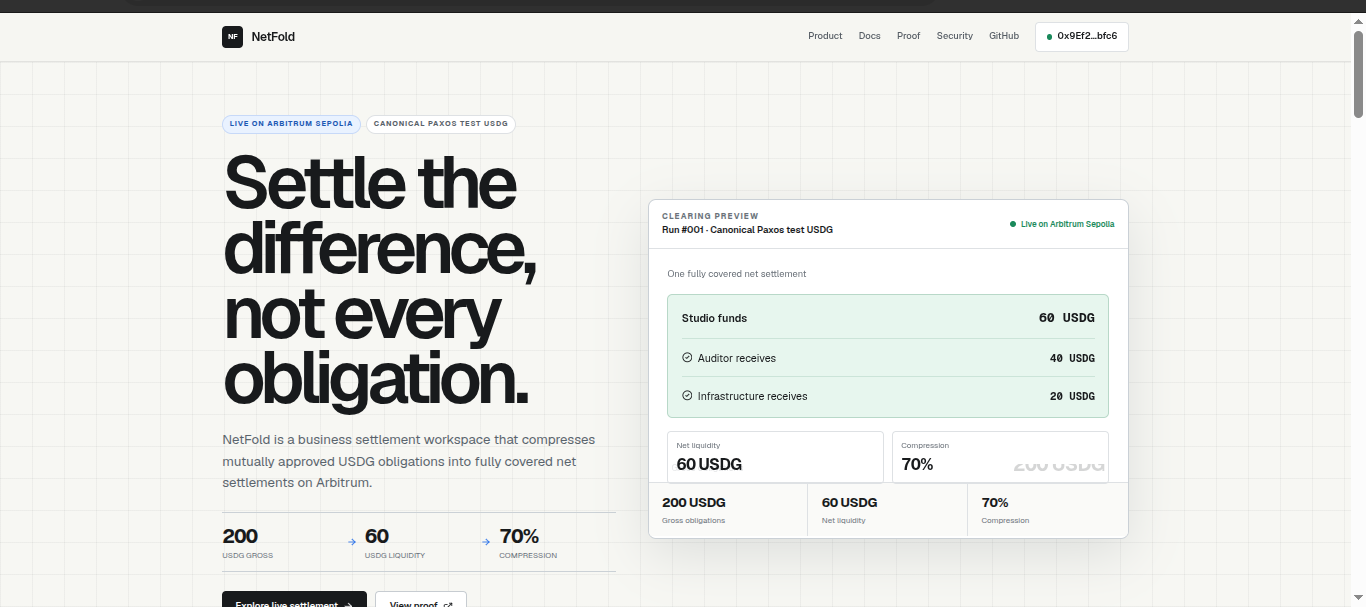Click the external link icon on View proof
This screenshot has height=607, width=1366.
[x=448, y=605]
